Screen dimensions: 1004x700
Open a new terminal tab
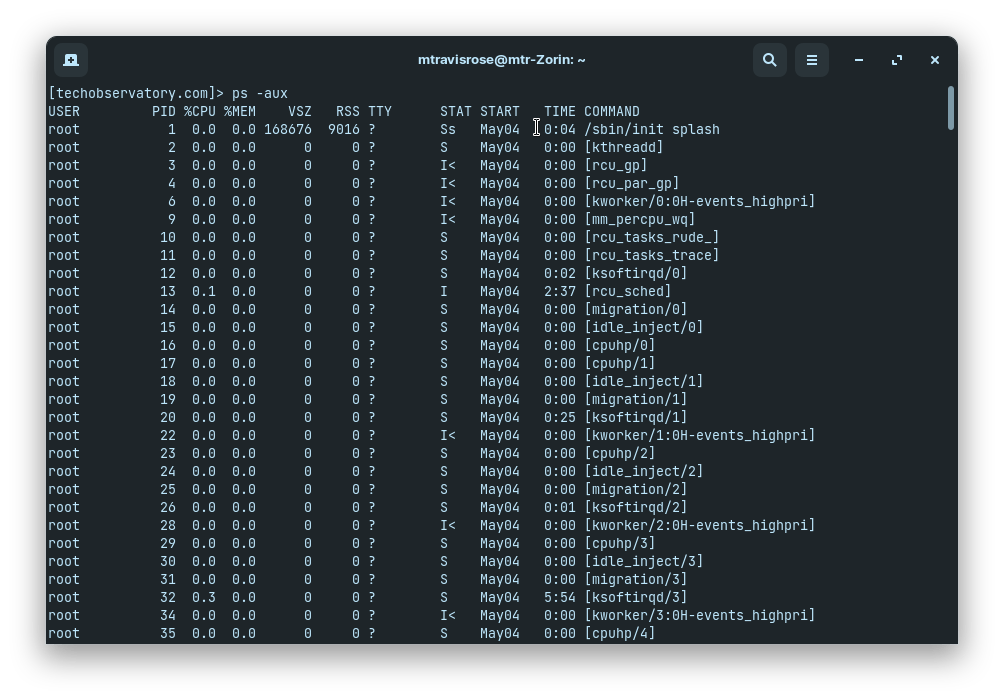pos(70,60)
